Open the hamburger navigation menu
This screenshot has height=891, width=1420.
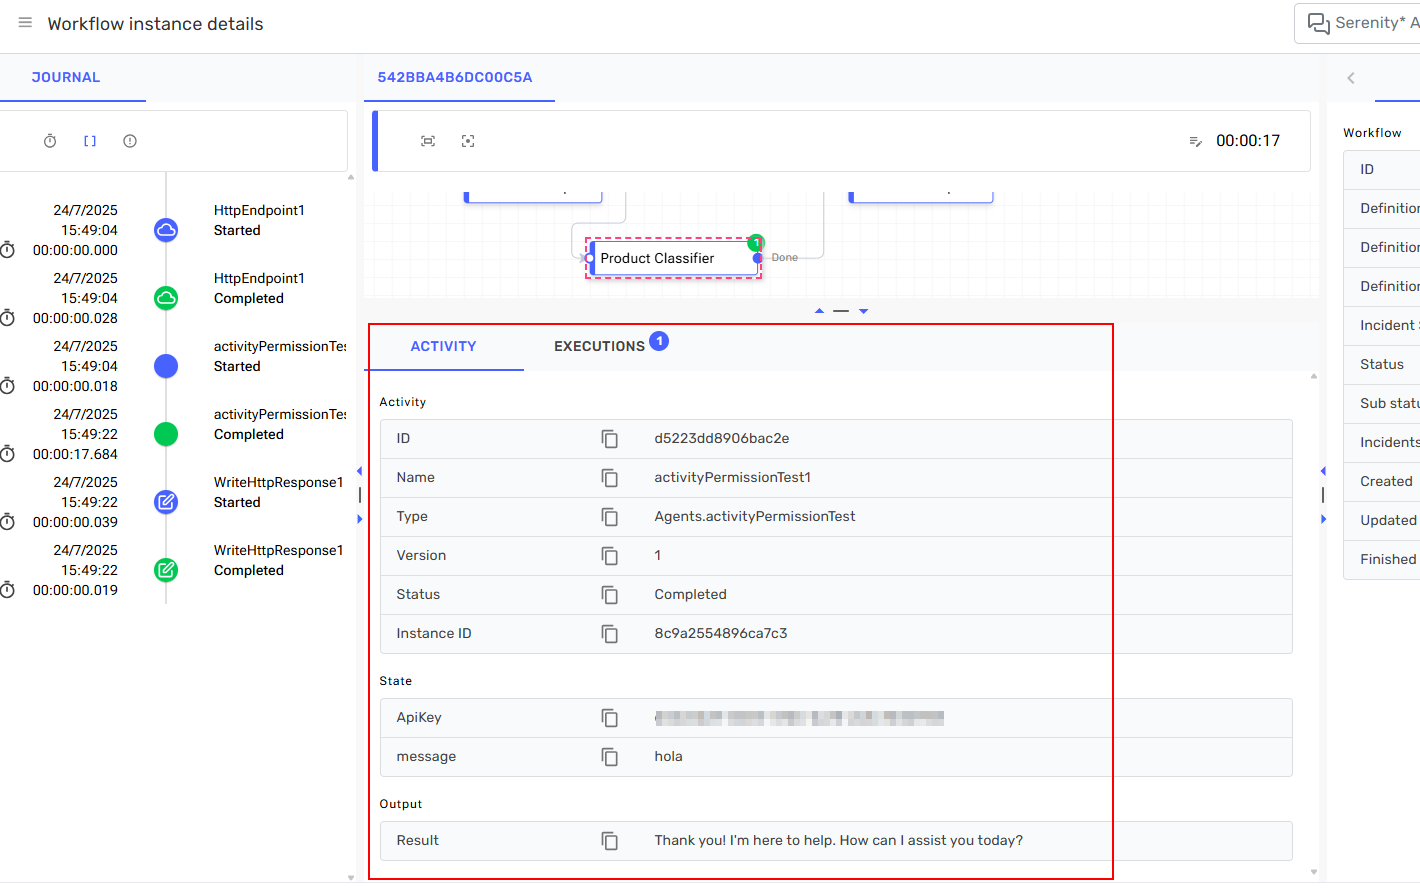tap(25, 23)
